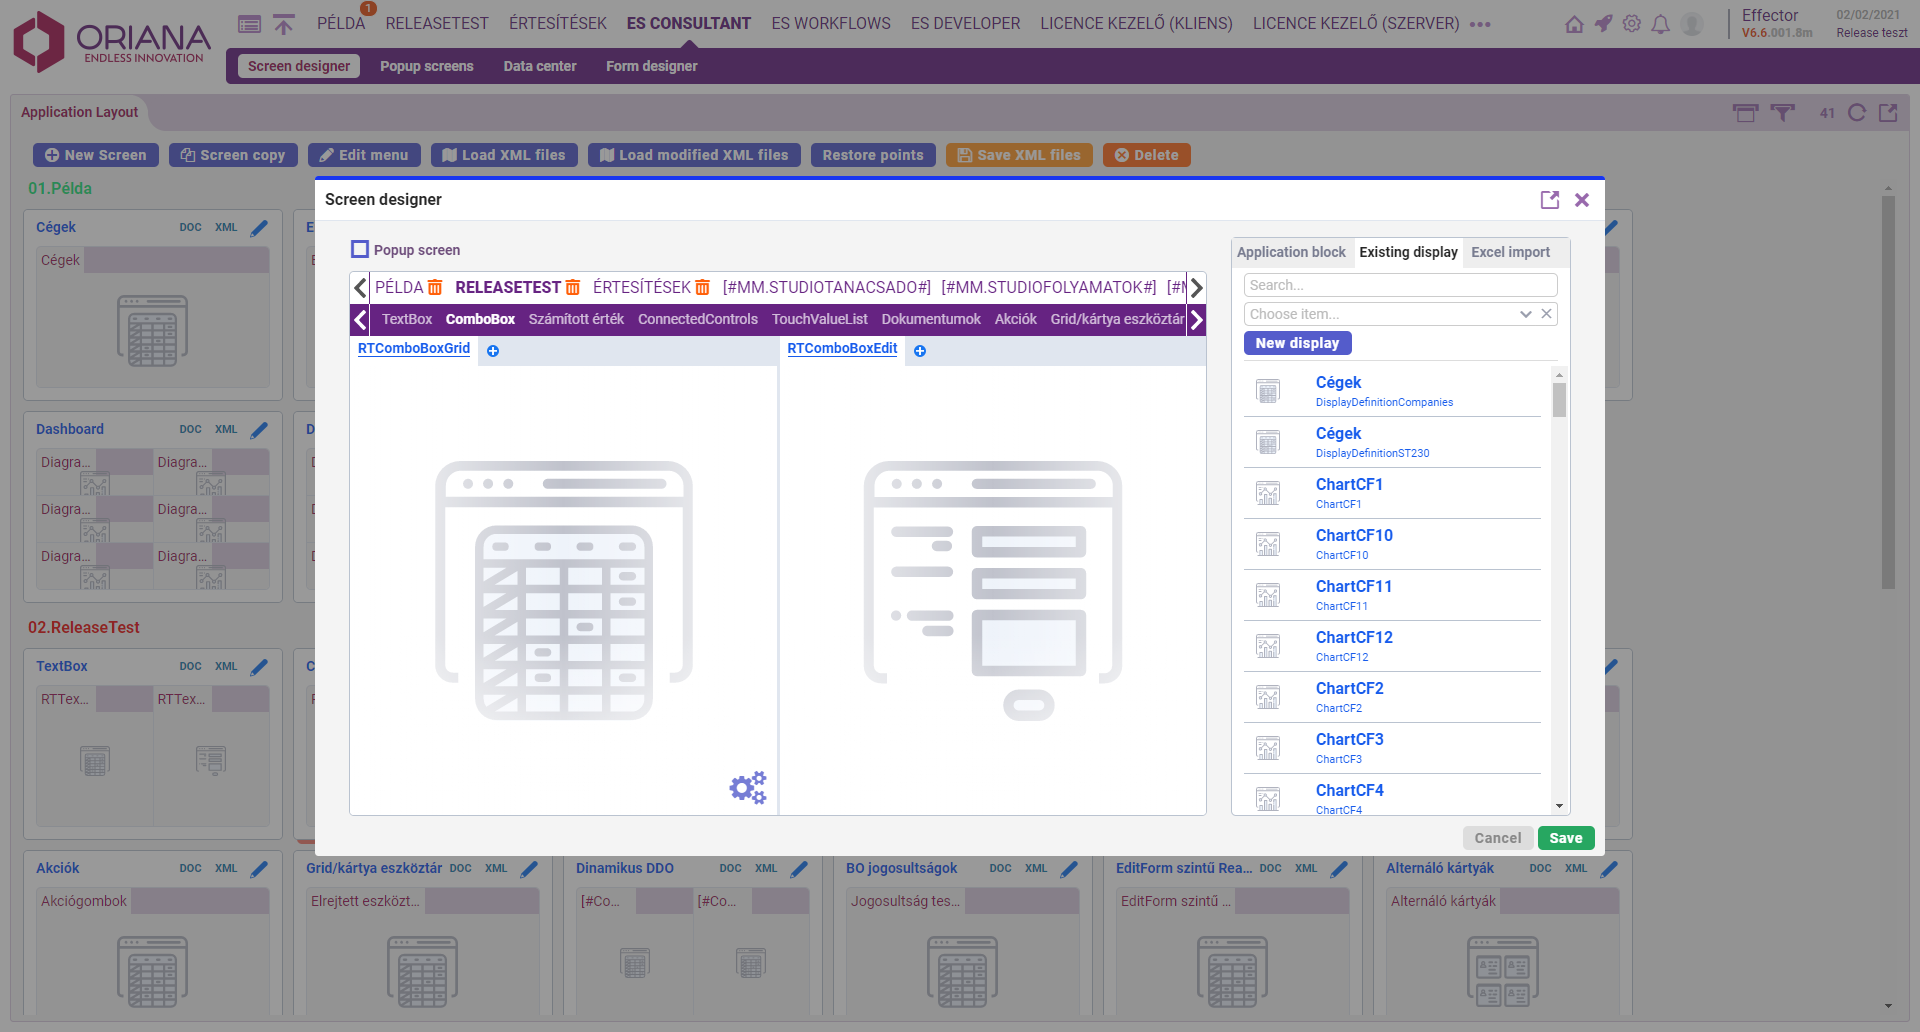Select the ComboBox submenu tab
This screenshot has height=1032, width=1920.
pyautogui.click(x=480, y=319)
